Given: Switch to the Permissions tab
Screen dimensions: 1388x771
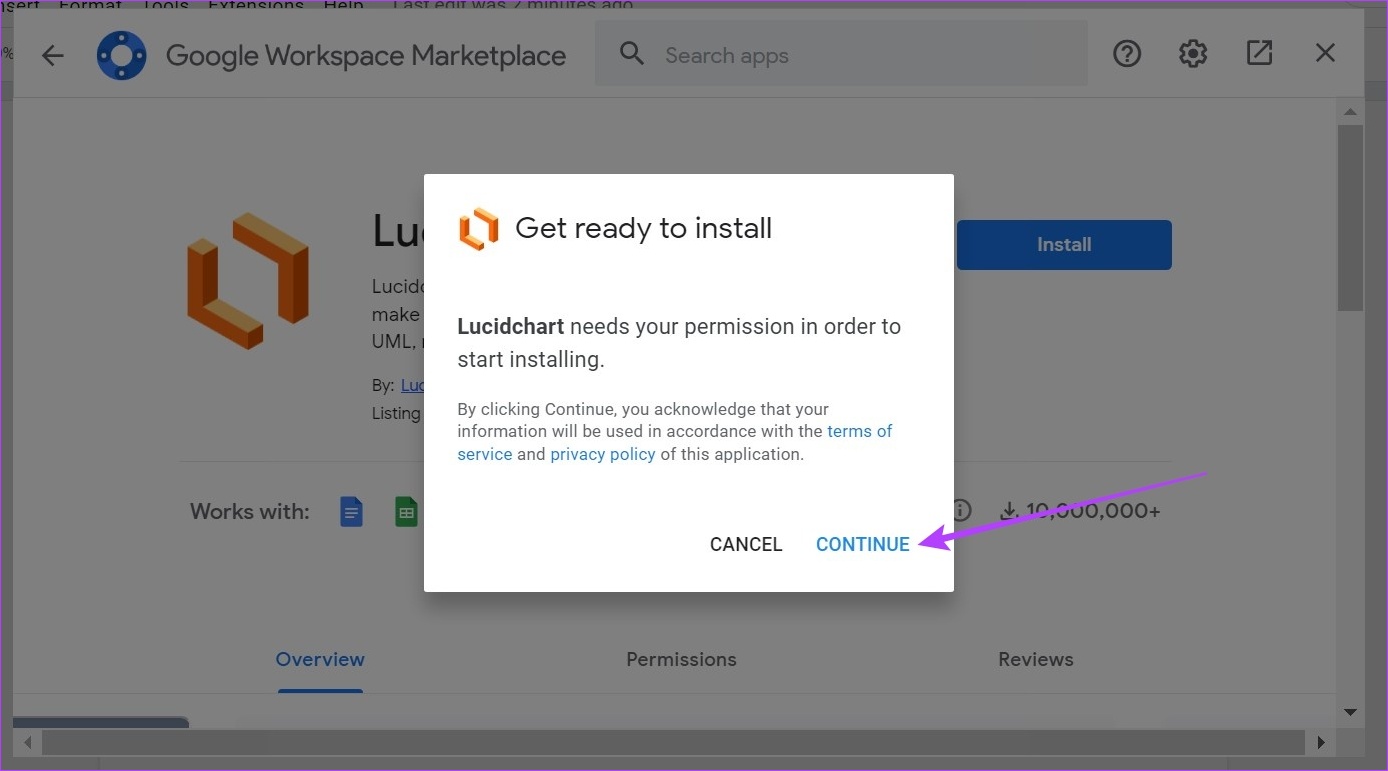Looking at the screenshot, I should pos(681,659).
